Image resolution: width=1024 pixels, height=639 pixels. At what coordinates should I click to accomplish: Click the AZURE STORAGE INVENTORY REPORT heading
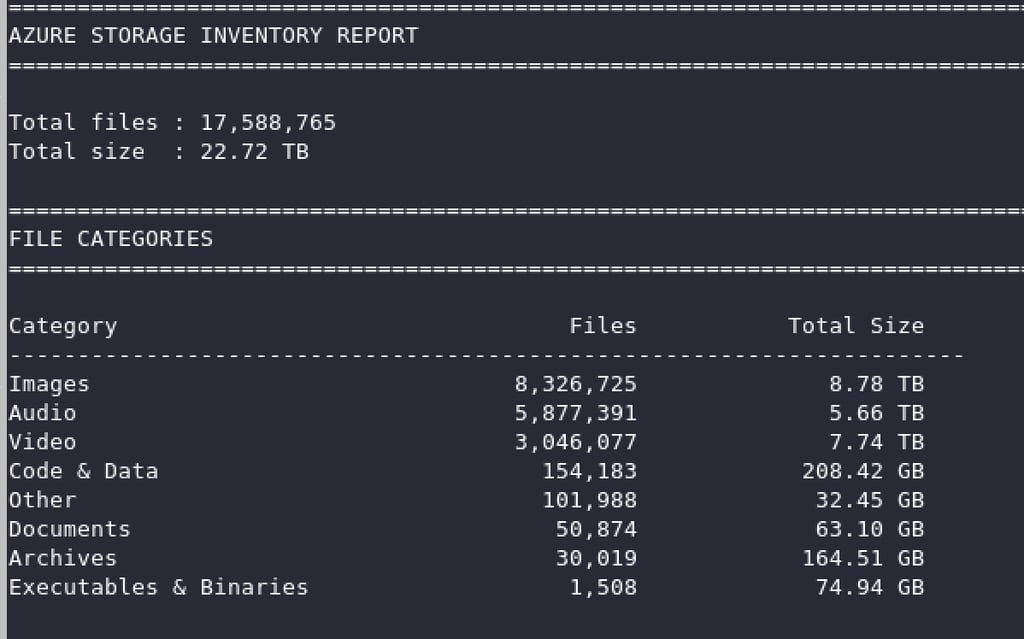pos(214,35)
